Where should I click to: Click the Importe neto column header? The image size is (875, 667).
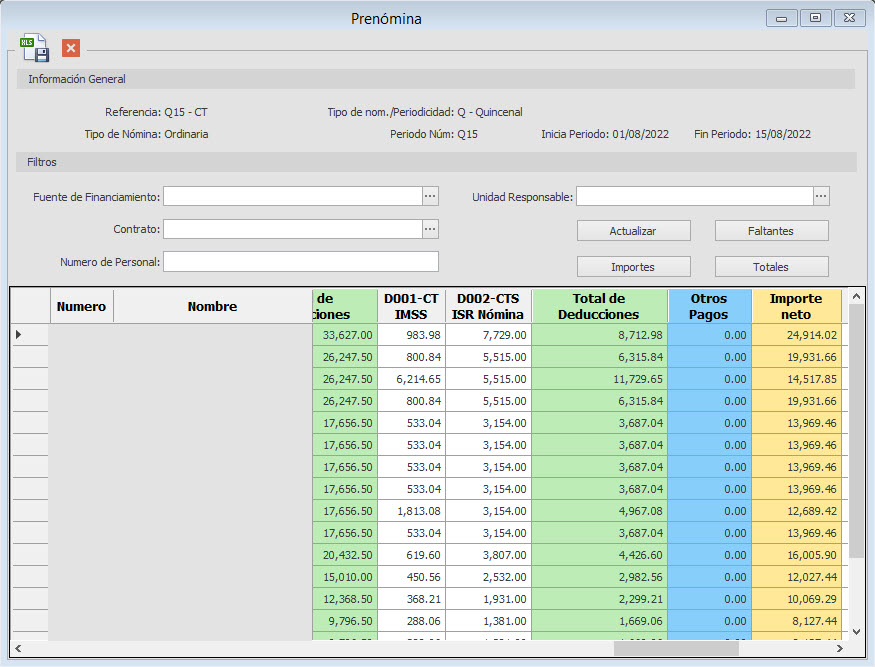796,306
